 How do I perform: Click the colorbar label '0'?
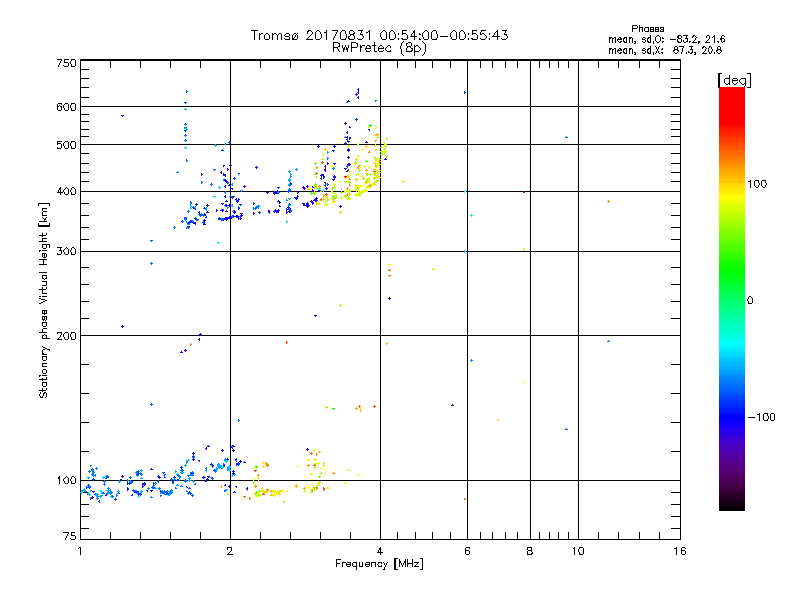point(750,300)
